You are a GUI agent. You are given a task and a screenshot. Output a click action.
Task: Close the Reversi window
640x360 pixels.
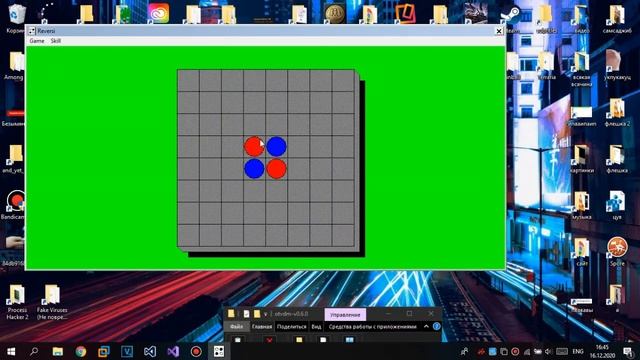pos(499,31)
